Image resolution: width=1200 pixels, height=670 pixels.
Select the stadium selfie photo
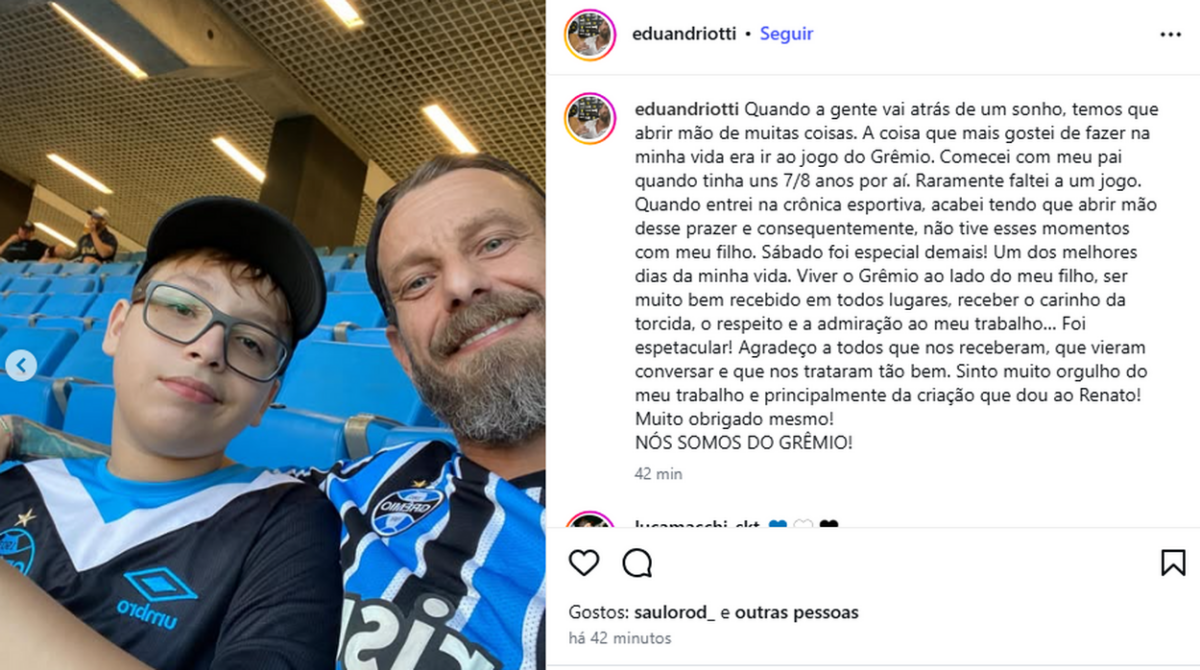273,335
